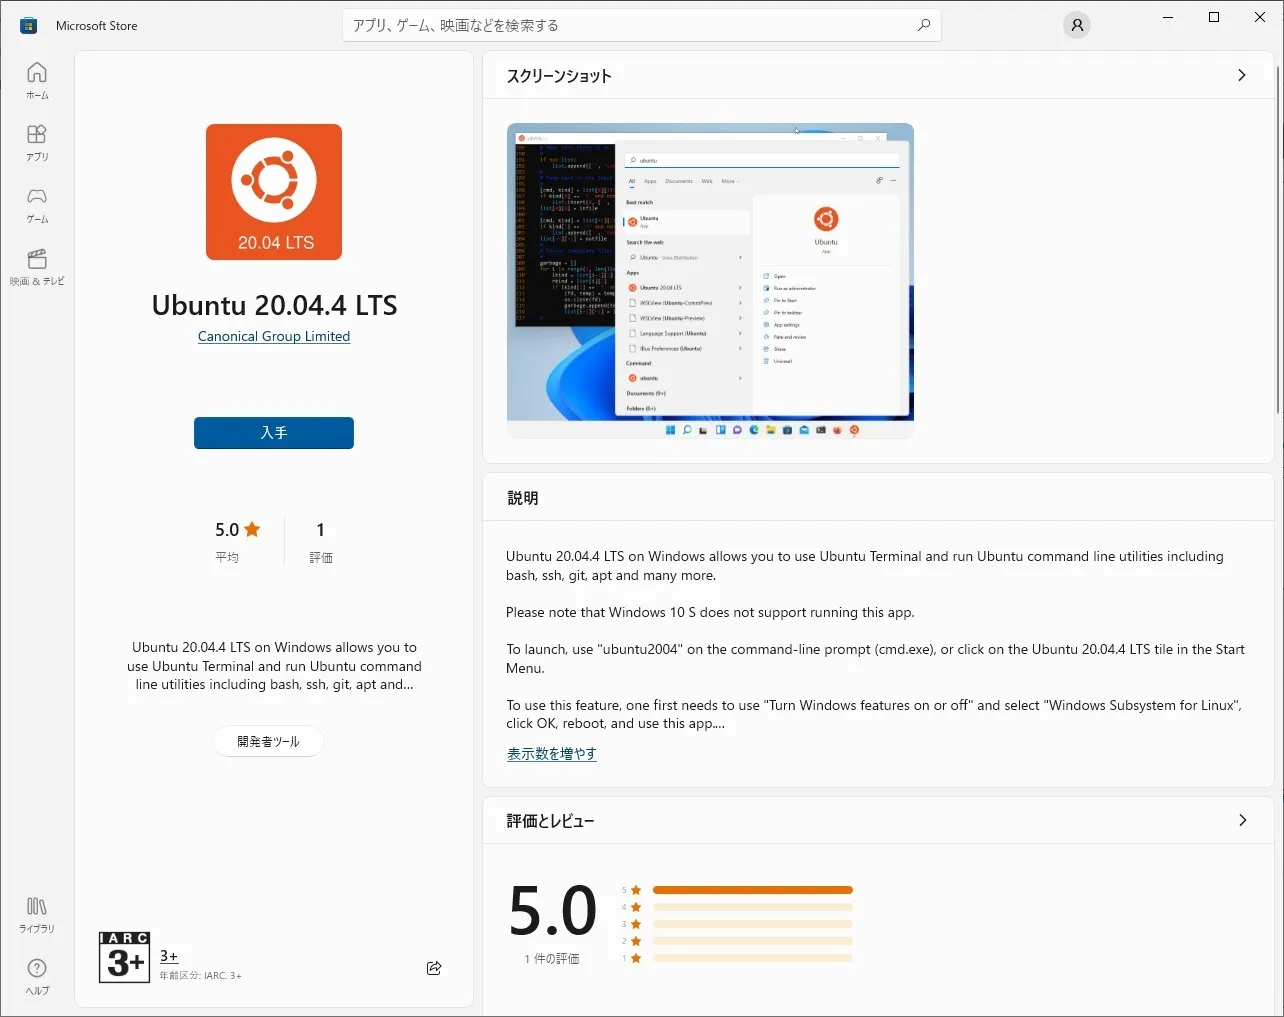Click the 5.0 平均 rating in the left panel
Screen dimensions: 1284x1017
click(237, 541)
